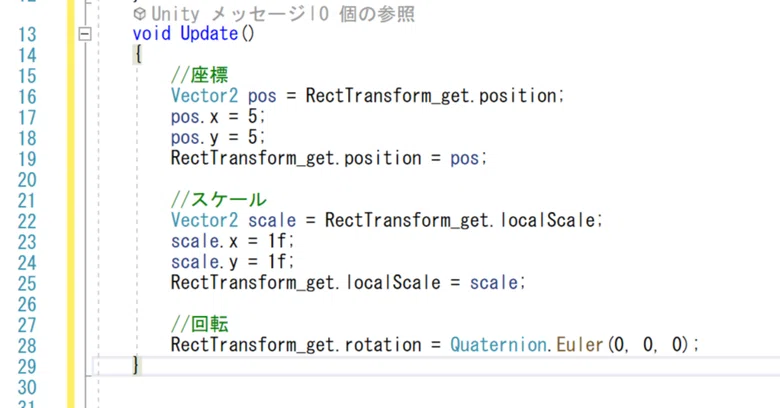This screenshot has width=780, height=408.
Task: Select the //回転 comment
Action: pos(199,324)
